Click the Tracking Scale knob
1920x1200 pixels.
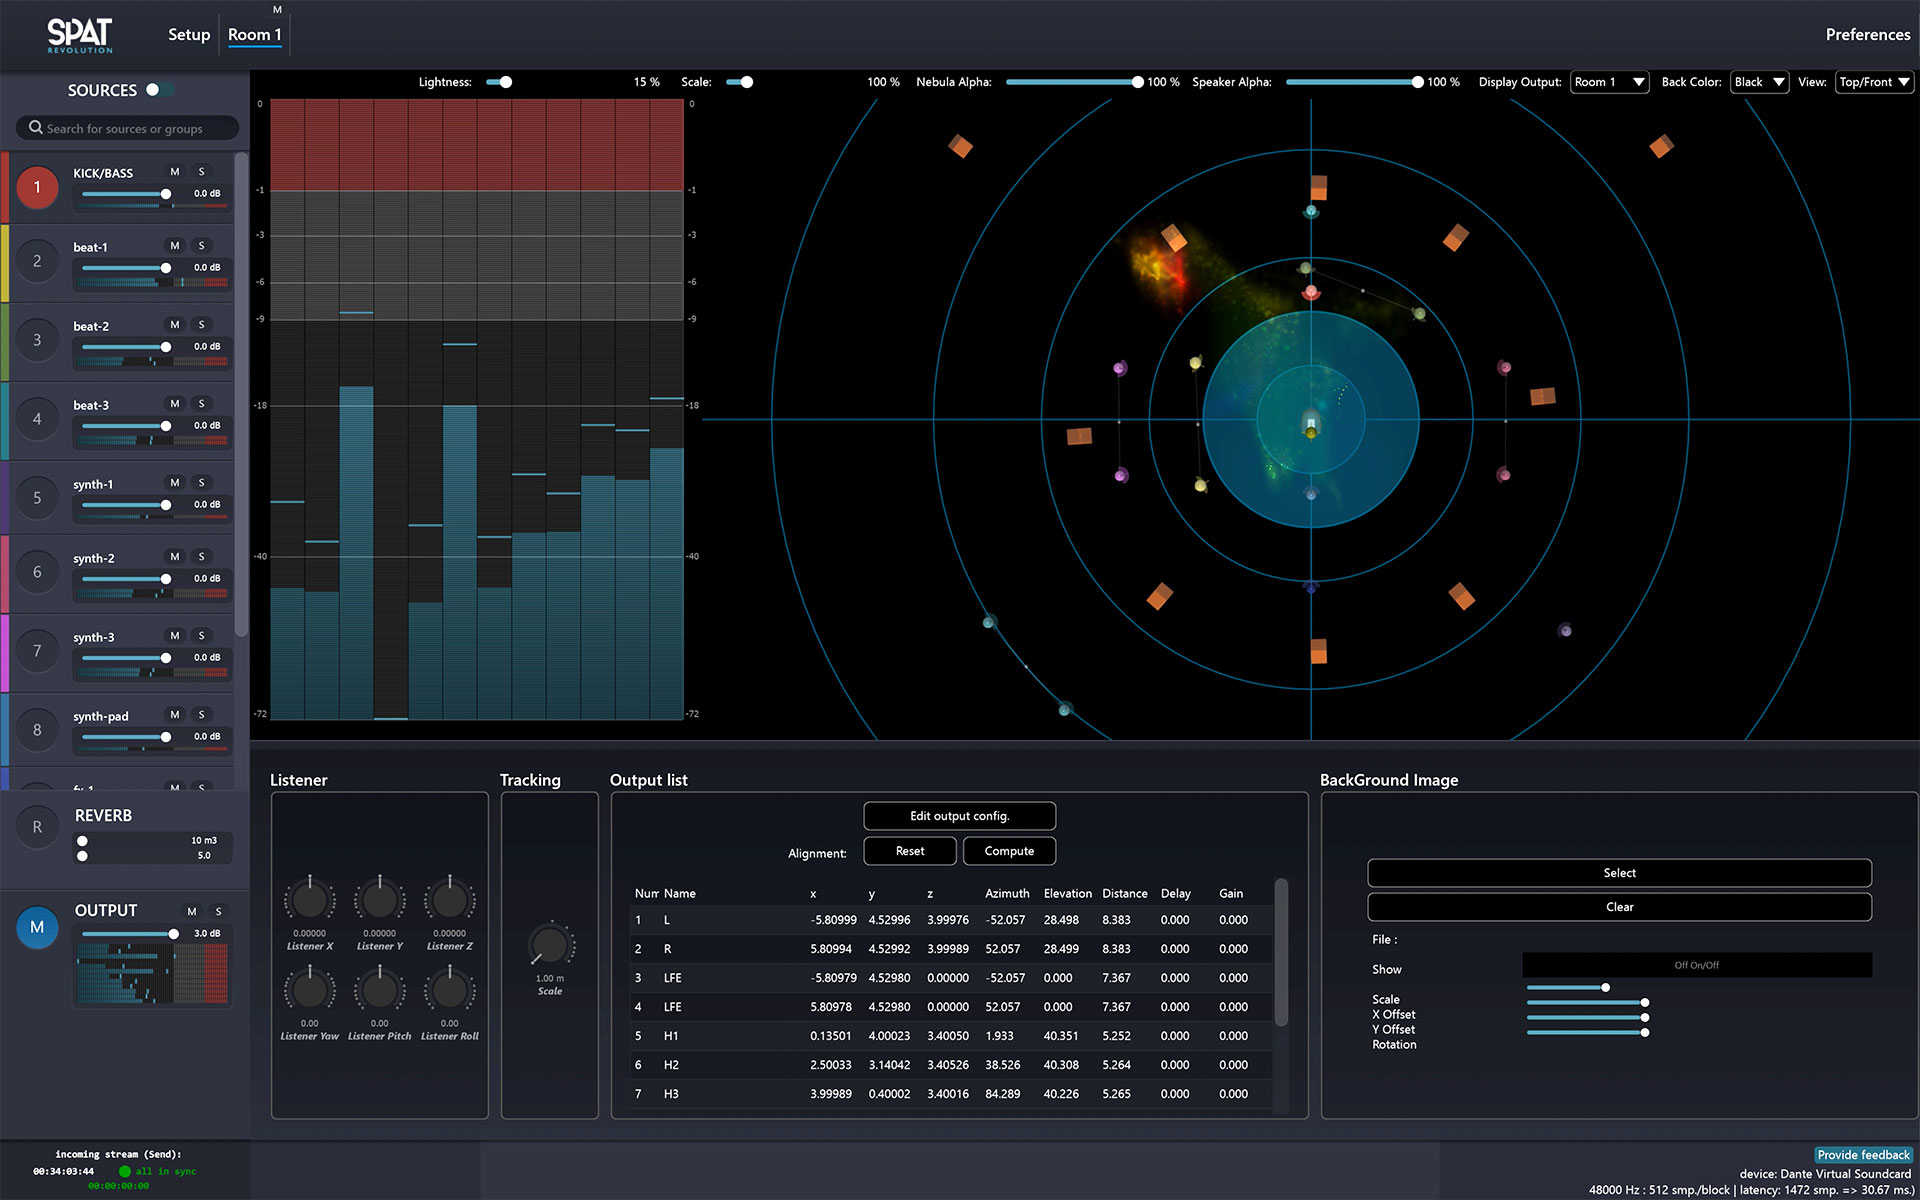(550, 945)
